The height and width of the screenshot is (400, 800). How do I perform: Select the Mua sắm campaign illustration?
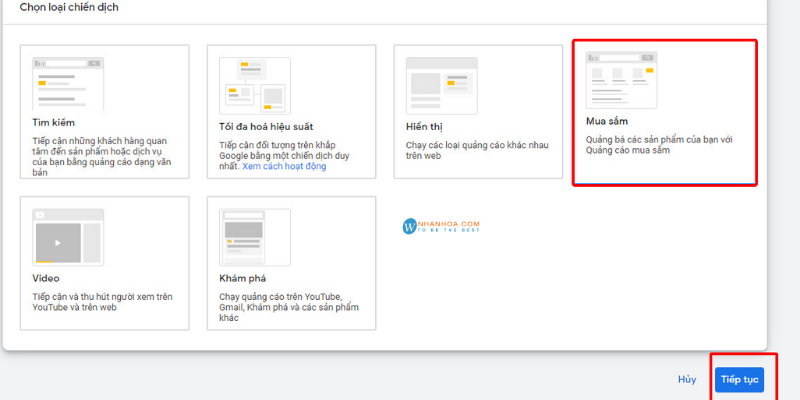click(x=621, y=80)
